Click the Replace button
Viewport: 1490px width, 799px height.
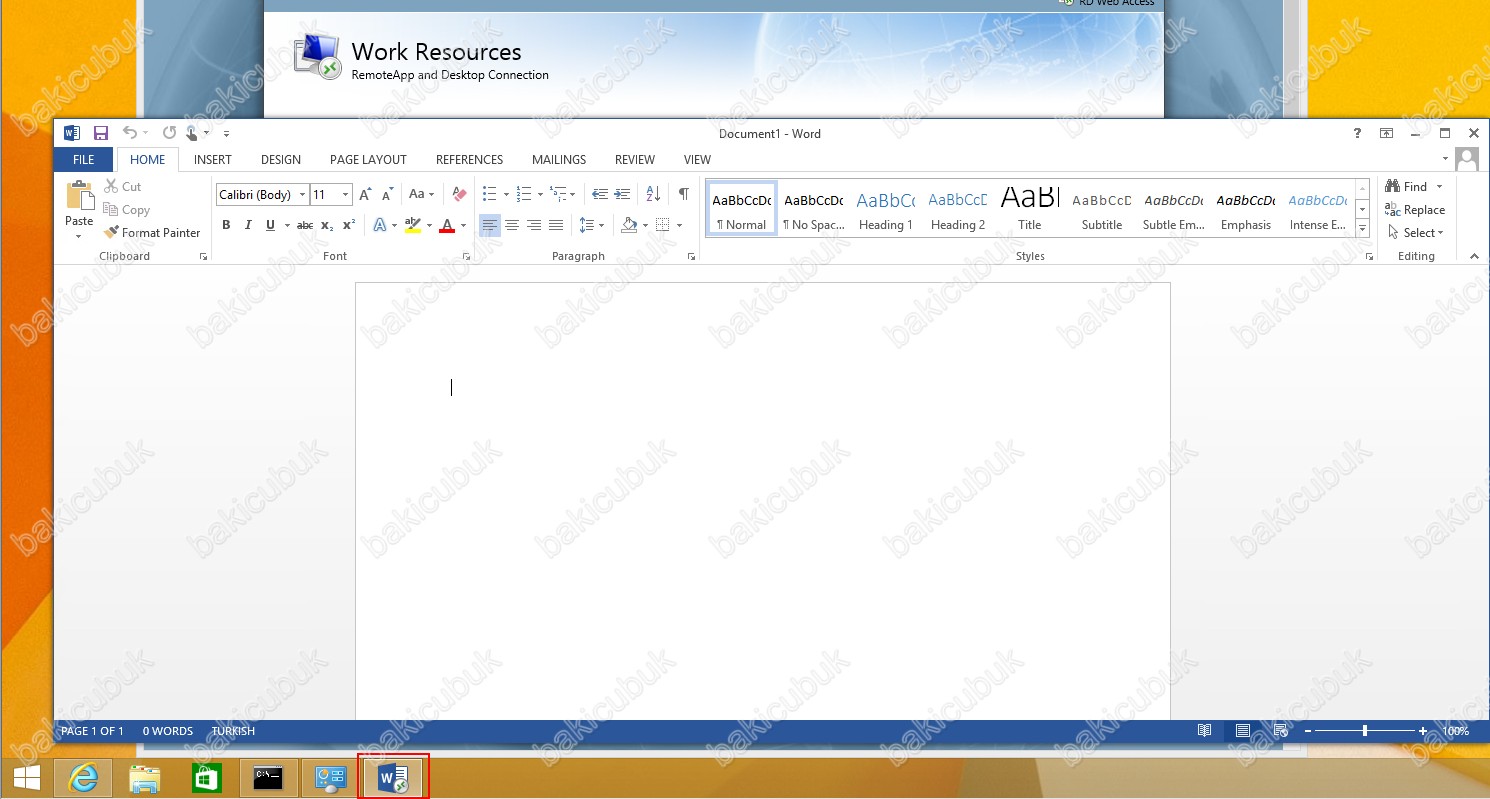pyautogui.click(x=1415, y=210)
